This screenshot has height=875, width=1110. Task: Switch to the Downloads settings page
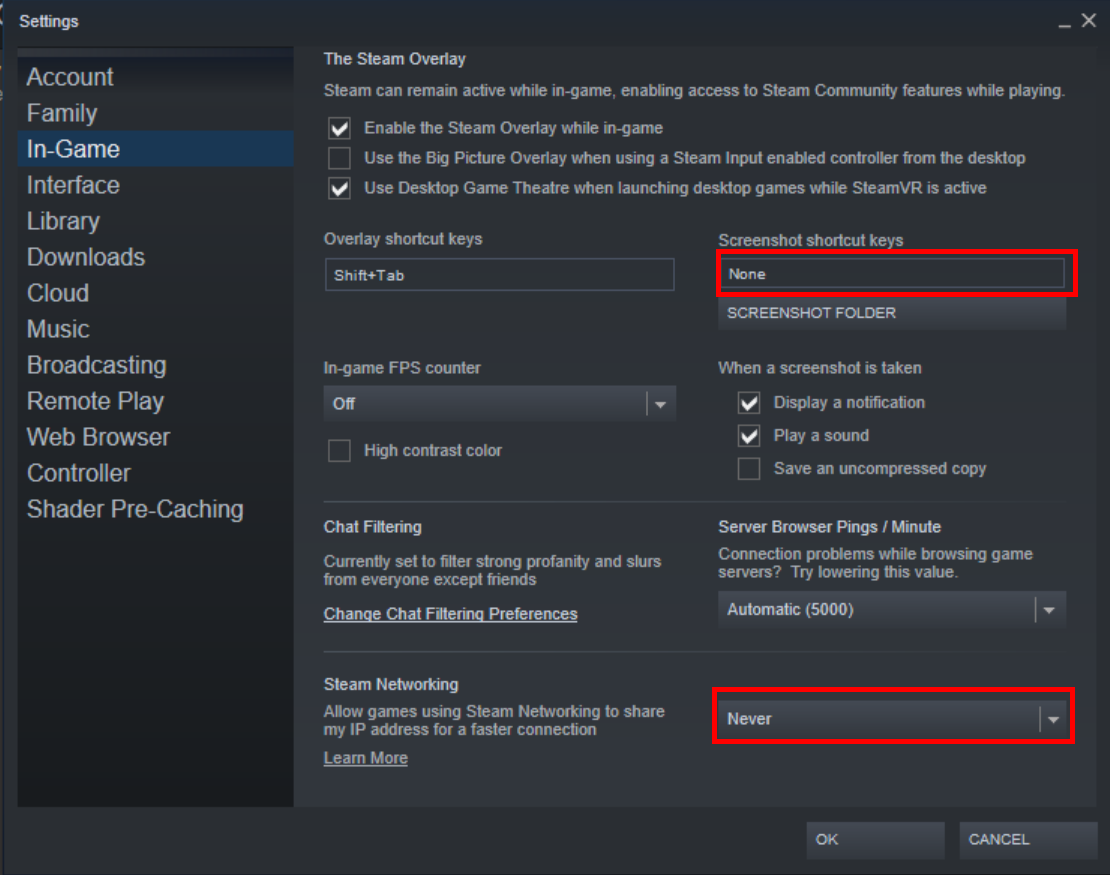tap(86, 257)
